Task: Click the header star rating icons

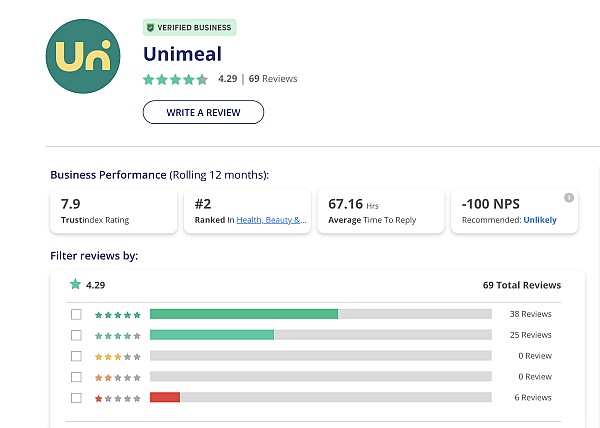Action: 175,79
